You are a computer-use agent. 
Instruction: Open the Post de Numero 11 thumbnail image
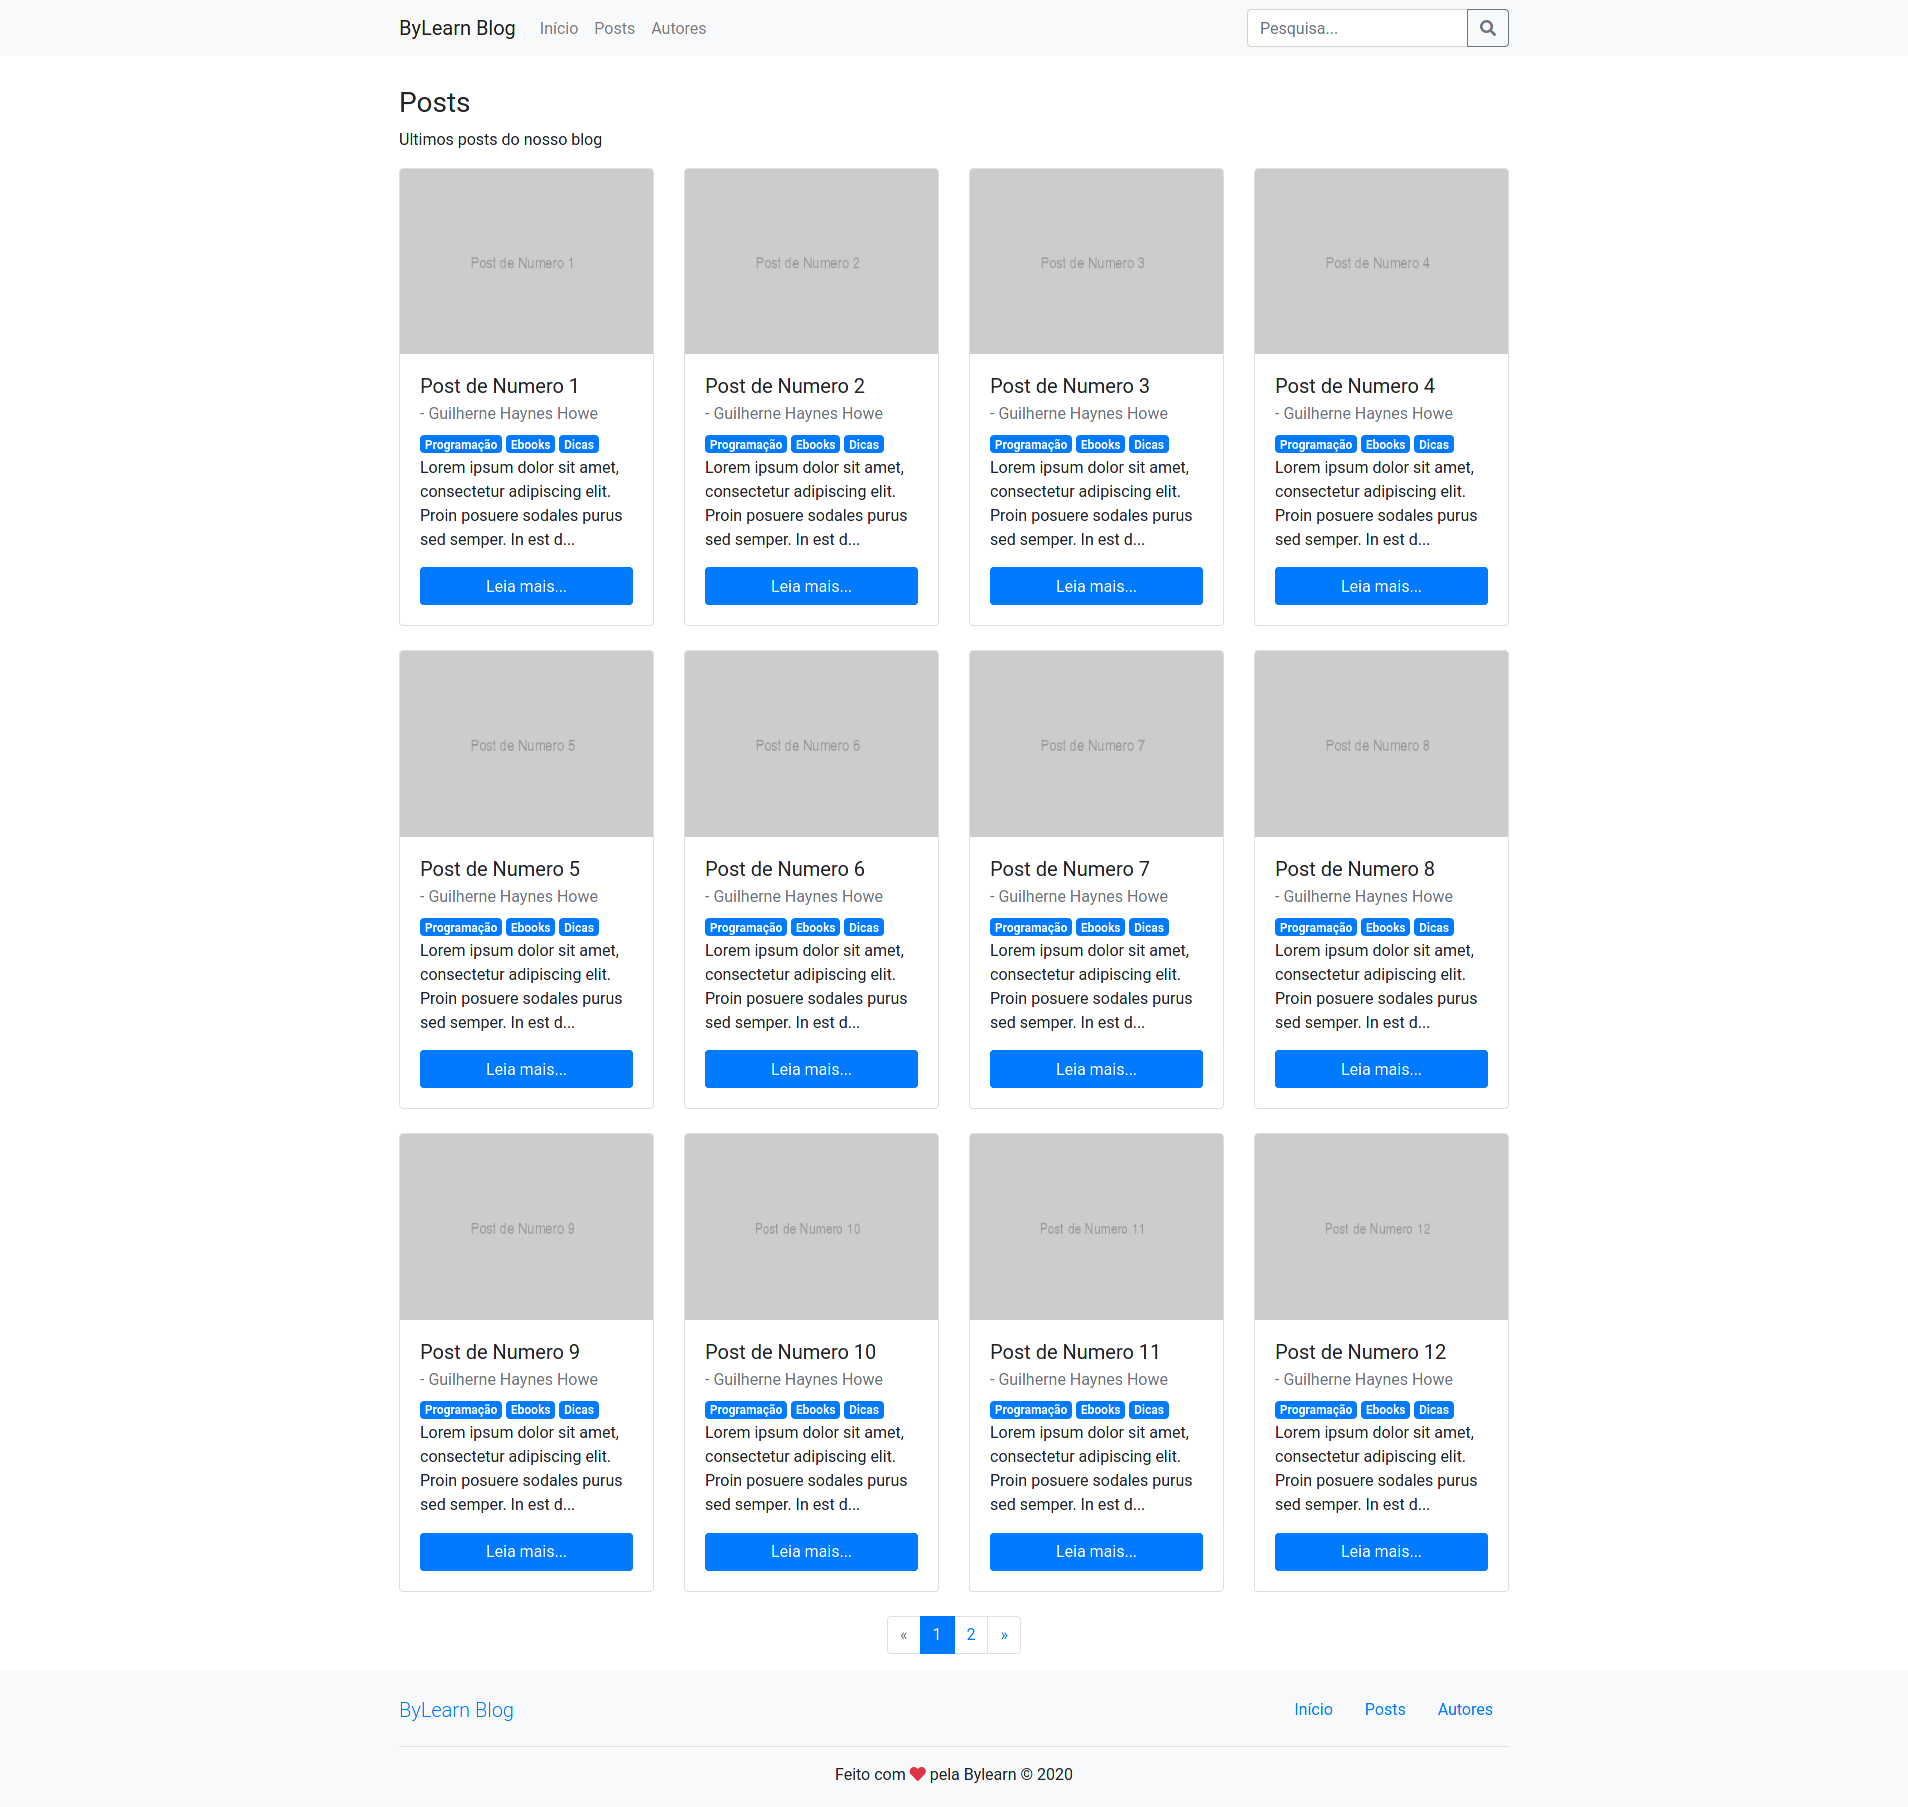1096,1227
